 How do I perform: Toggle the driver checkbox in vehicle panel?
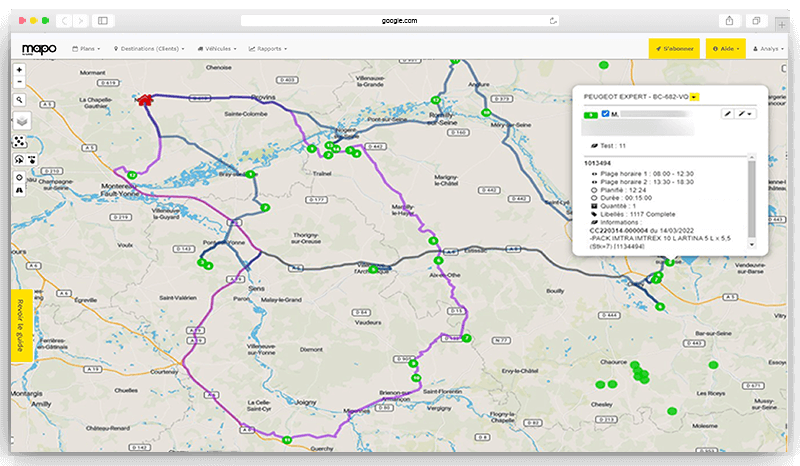[605, 114]
